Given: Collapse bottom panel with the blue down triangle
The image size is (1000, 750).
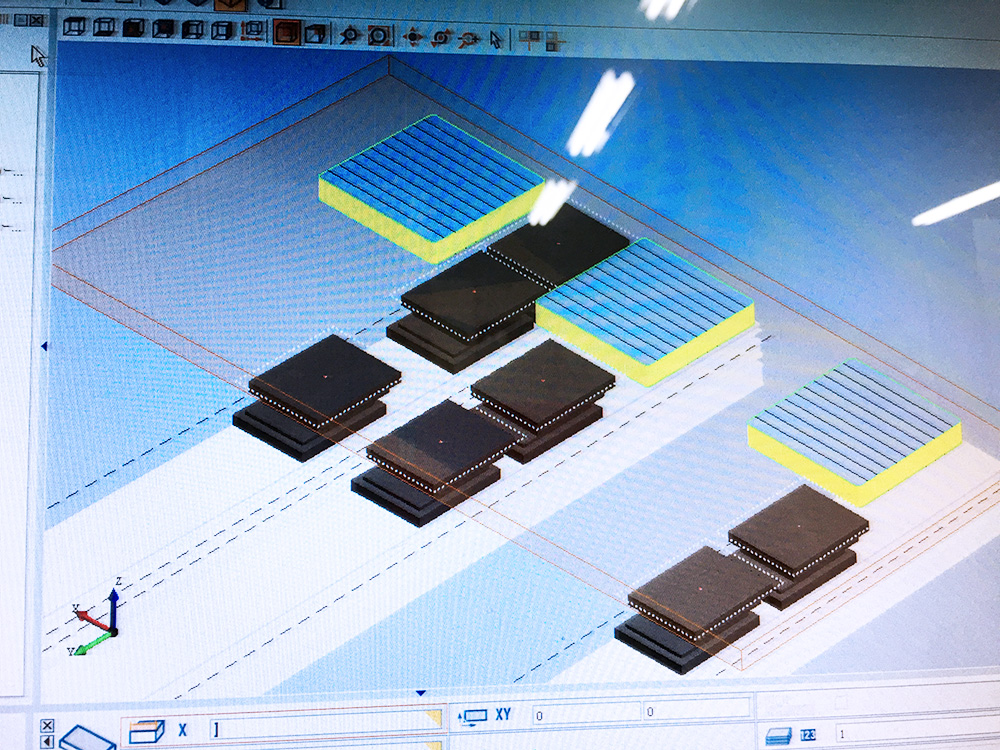Looking at the screenshot, I should pyautogui.click(x=420, y=693).
